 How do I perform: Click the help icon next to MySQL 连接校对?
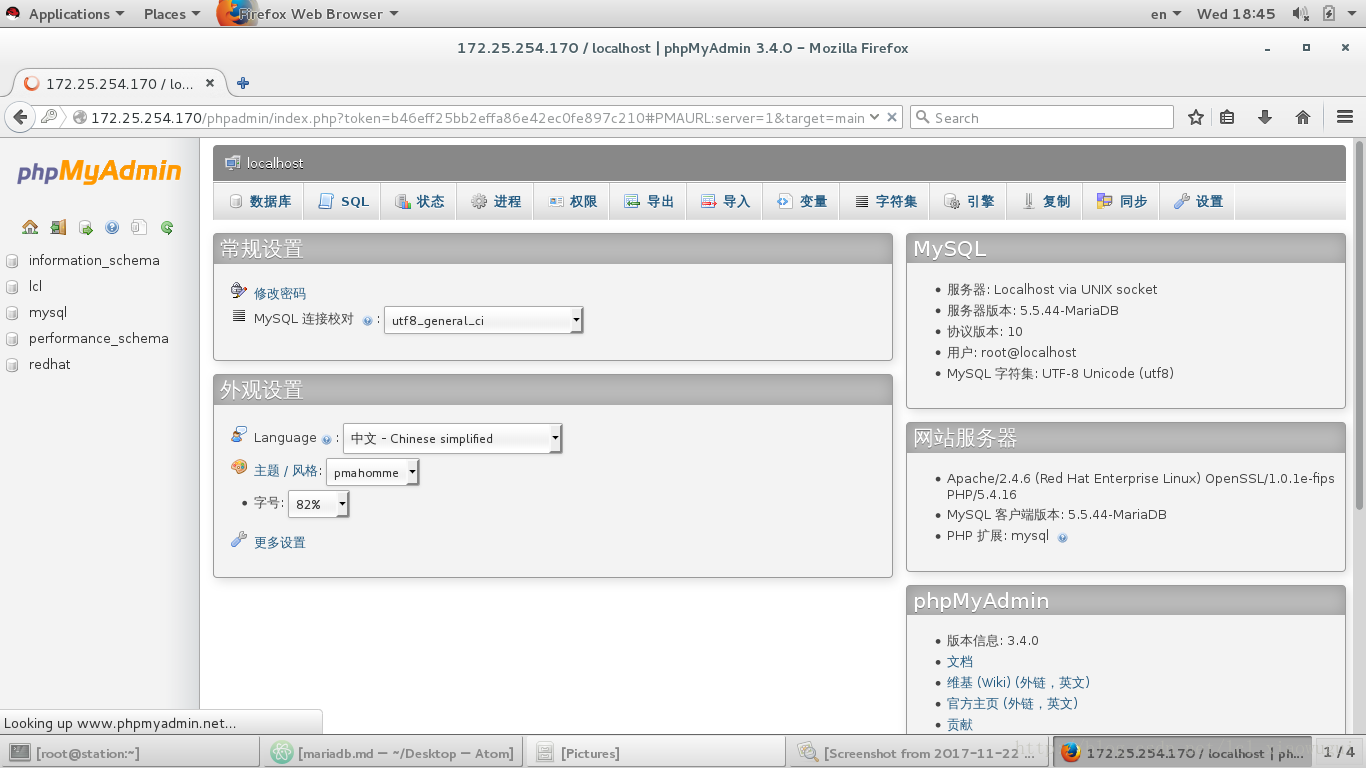point(367,321)
